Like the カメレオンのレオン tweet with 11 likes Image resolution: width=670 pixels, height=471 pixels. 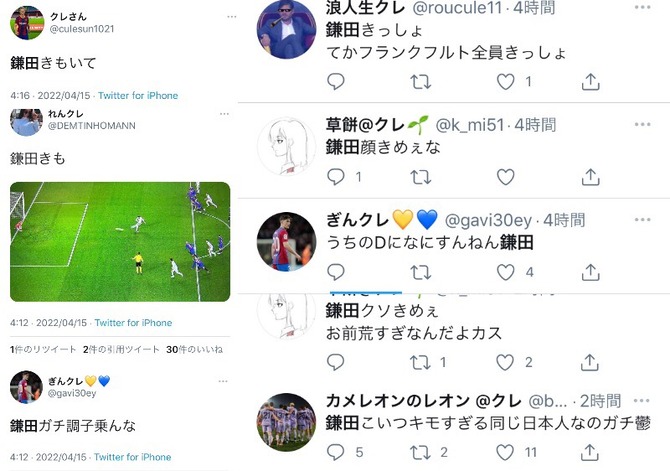coord(505,452)
